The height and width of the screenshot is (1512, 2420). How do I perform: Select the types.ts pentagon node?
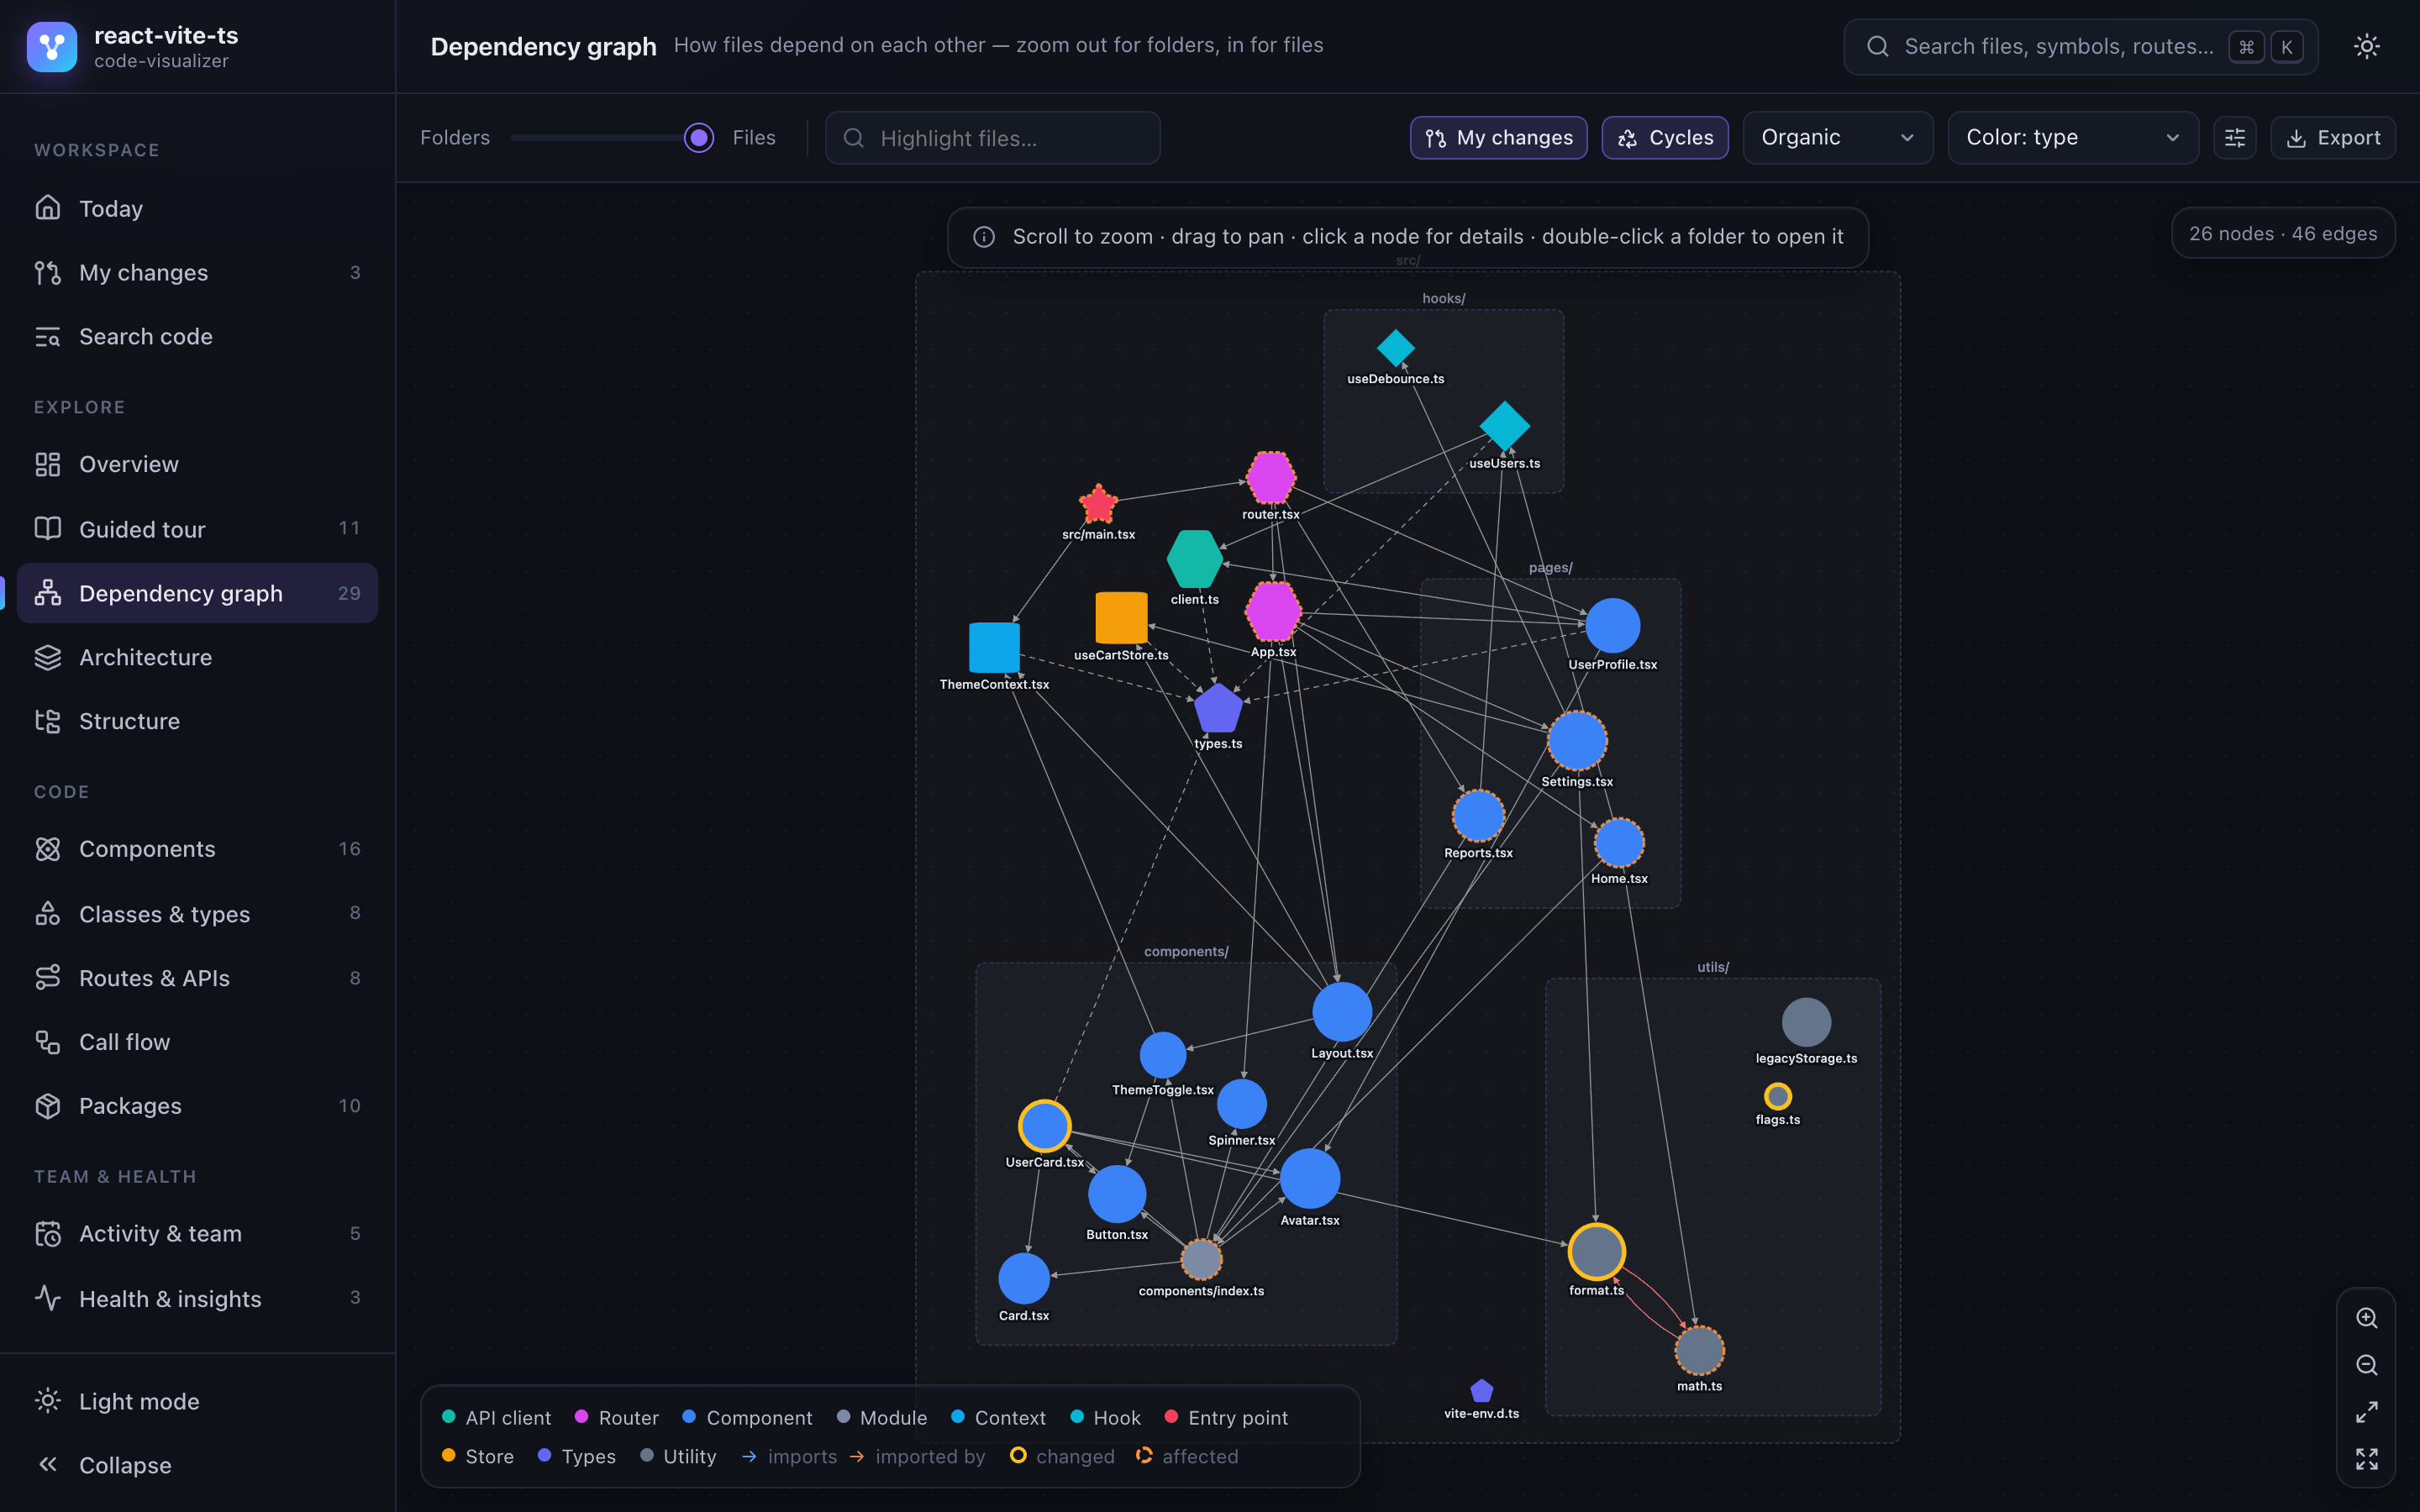[x=1218, y=709]
